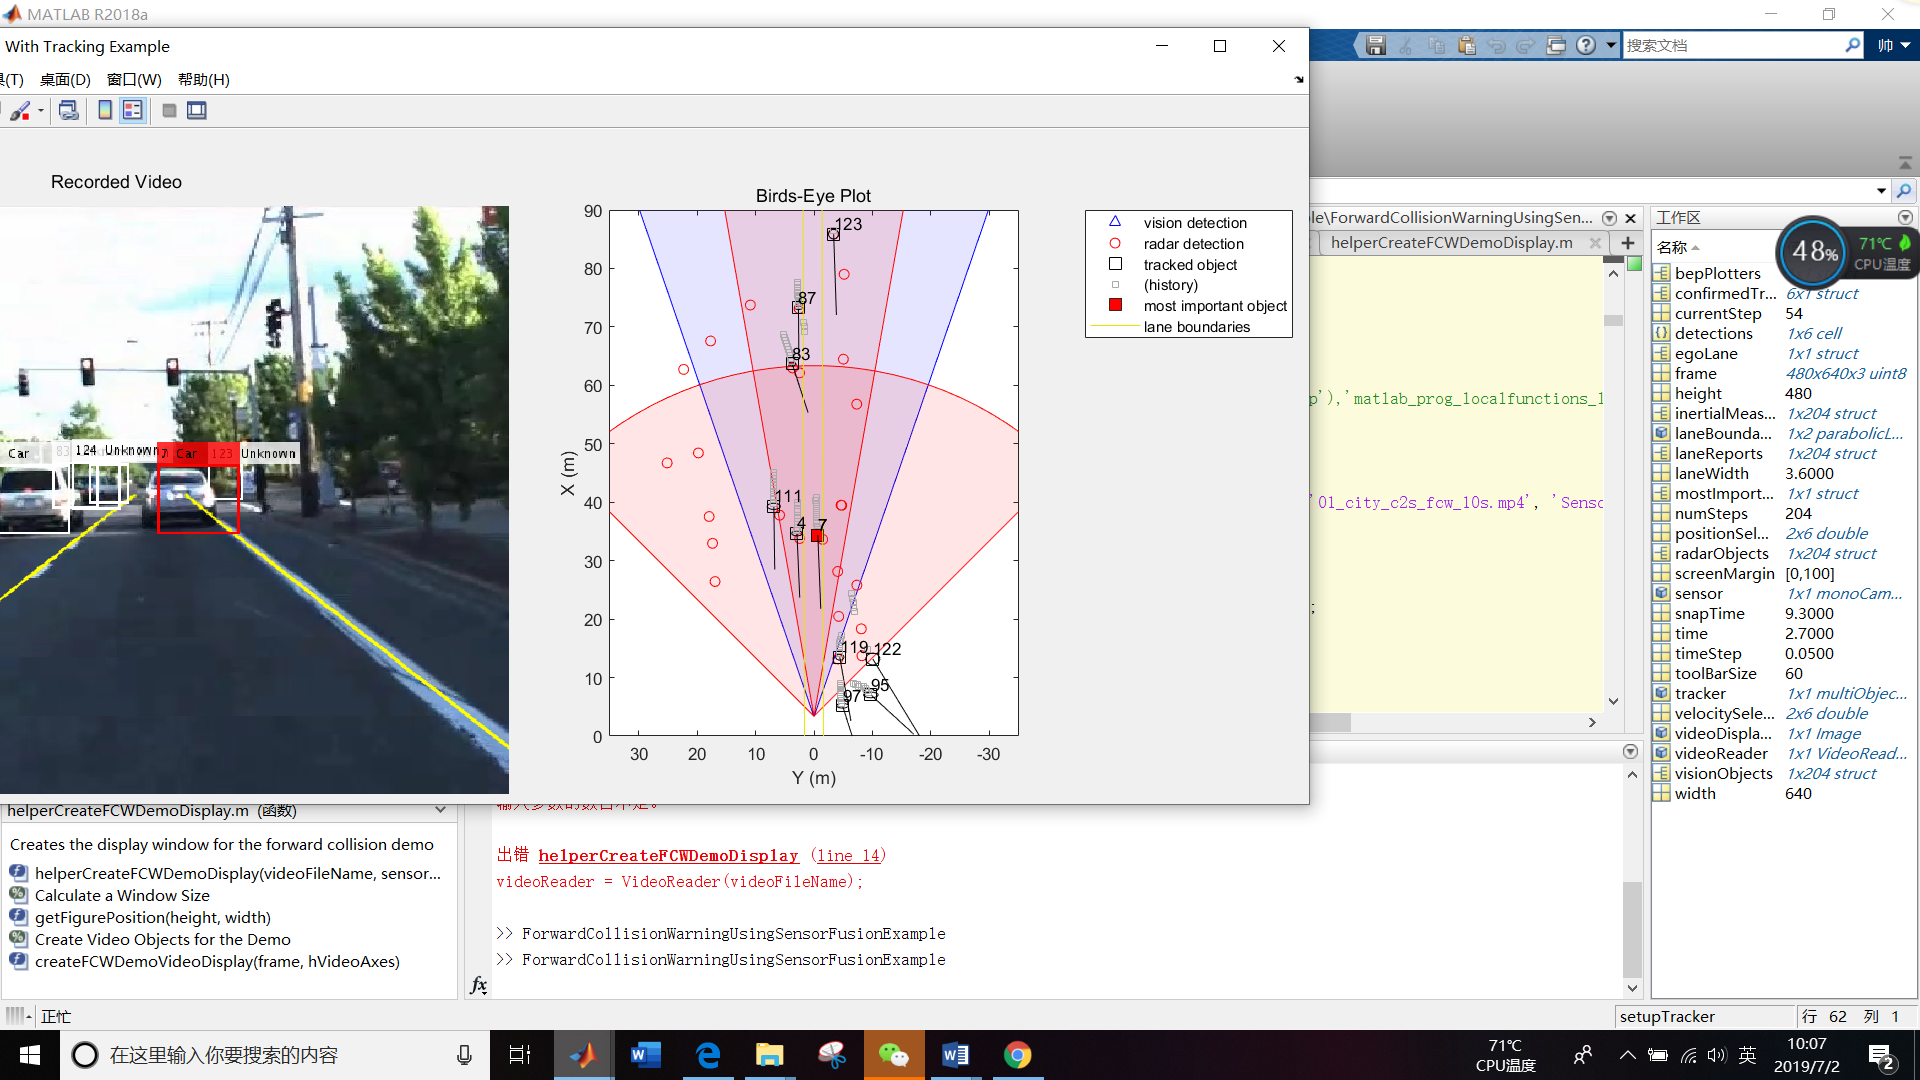Screen dimensions: 1920x1080
Task: Toggle the highlighted Show Plot Tools button
Action: [133, 110]
